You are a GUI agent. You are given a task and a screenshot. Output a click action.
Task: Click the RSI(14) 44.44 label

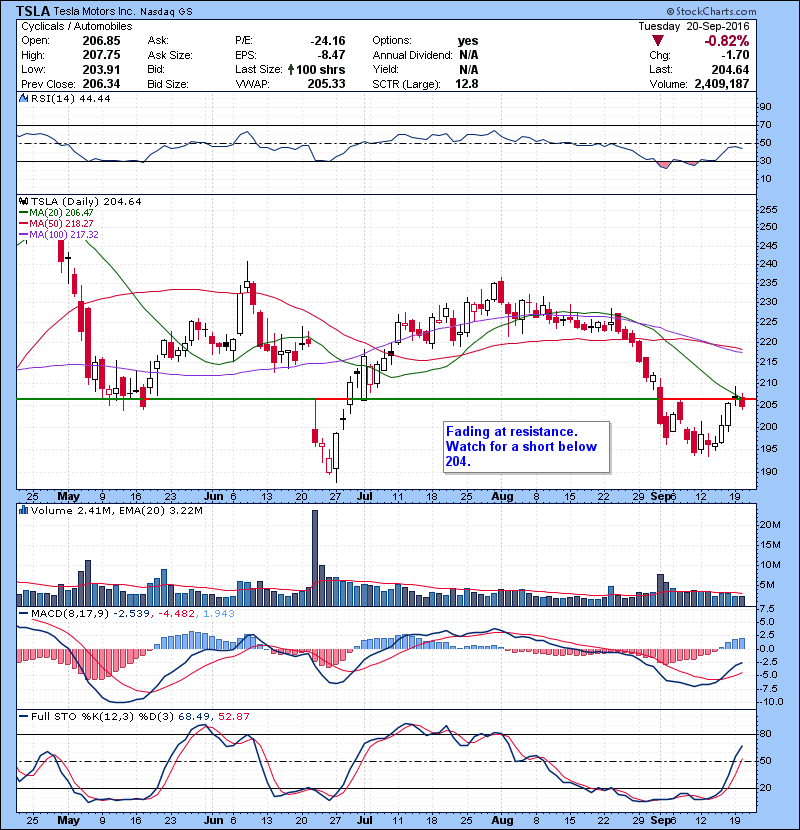(70, 98)
